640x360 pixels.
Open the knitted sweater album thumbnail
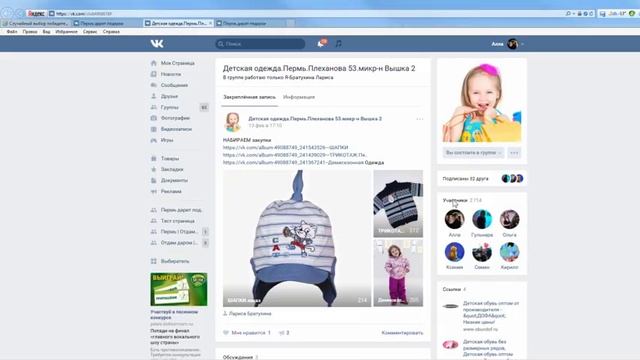click(x=398, y=204)
